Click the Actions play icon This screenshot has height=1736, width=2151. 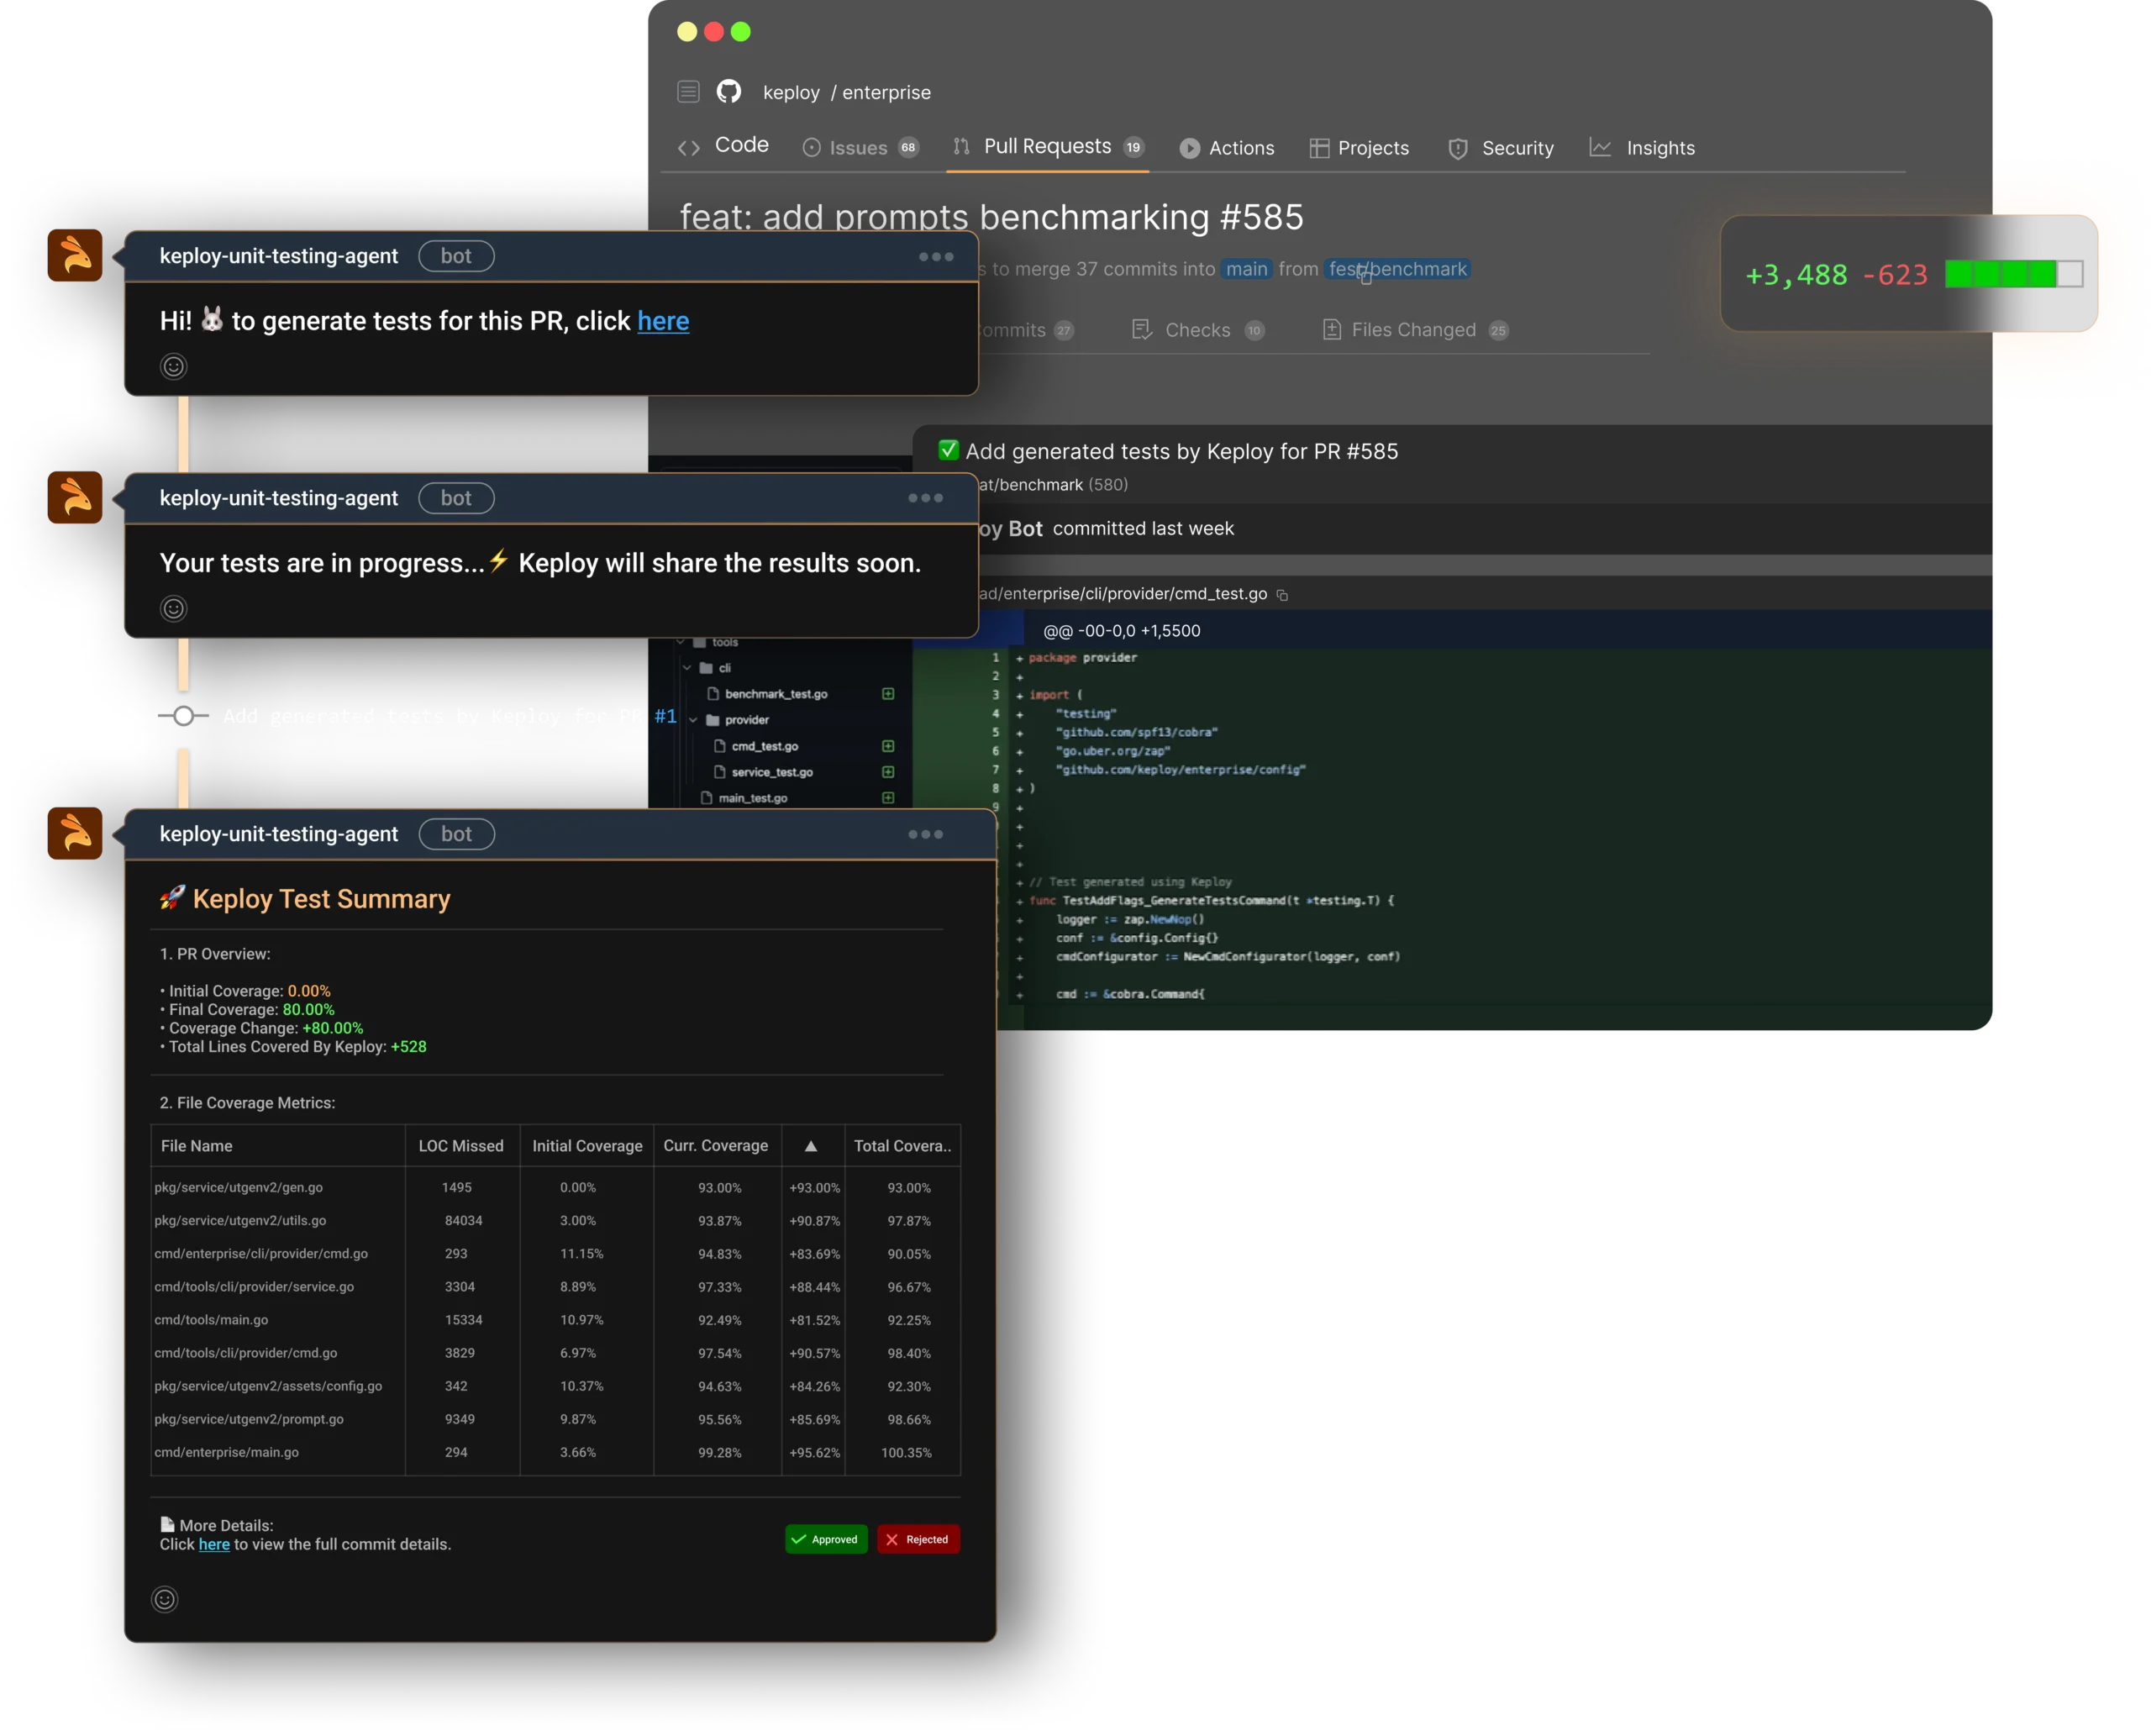coord(1190,148)
